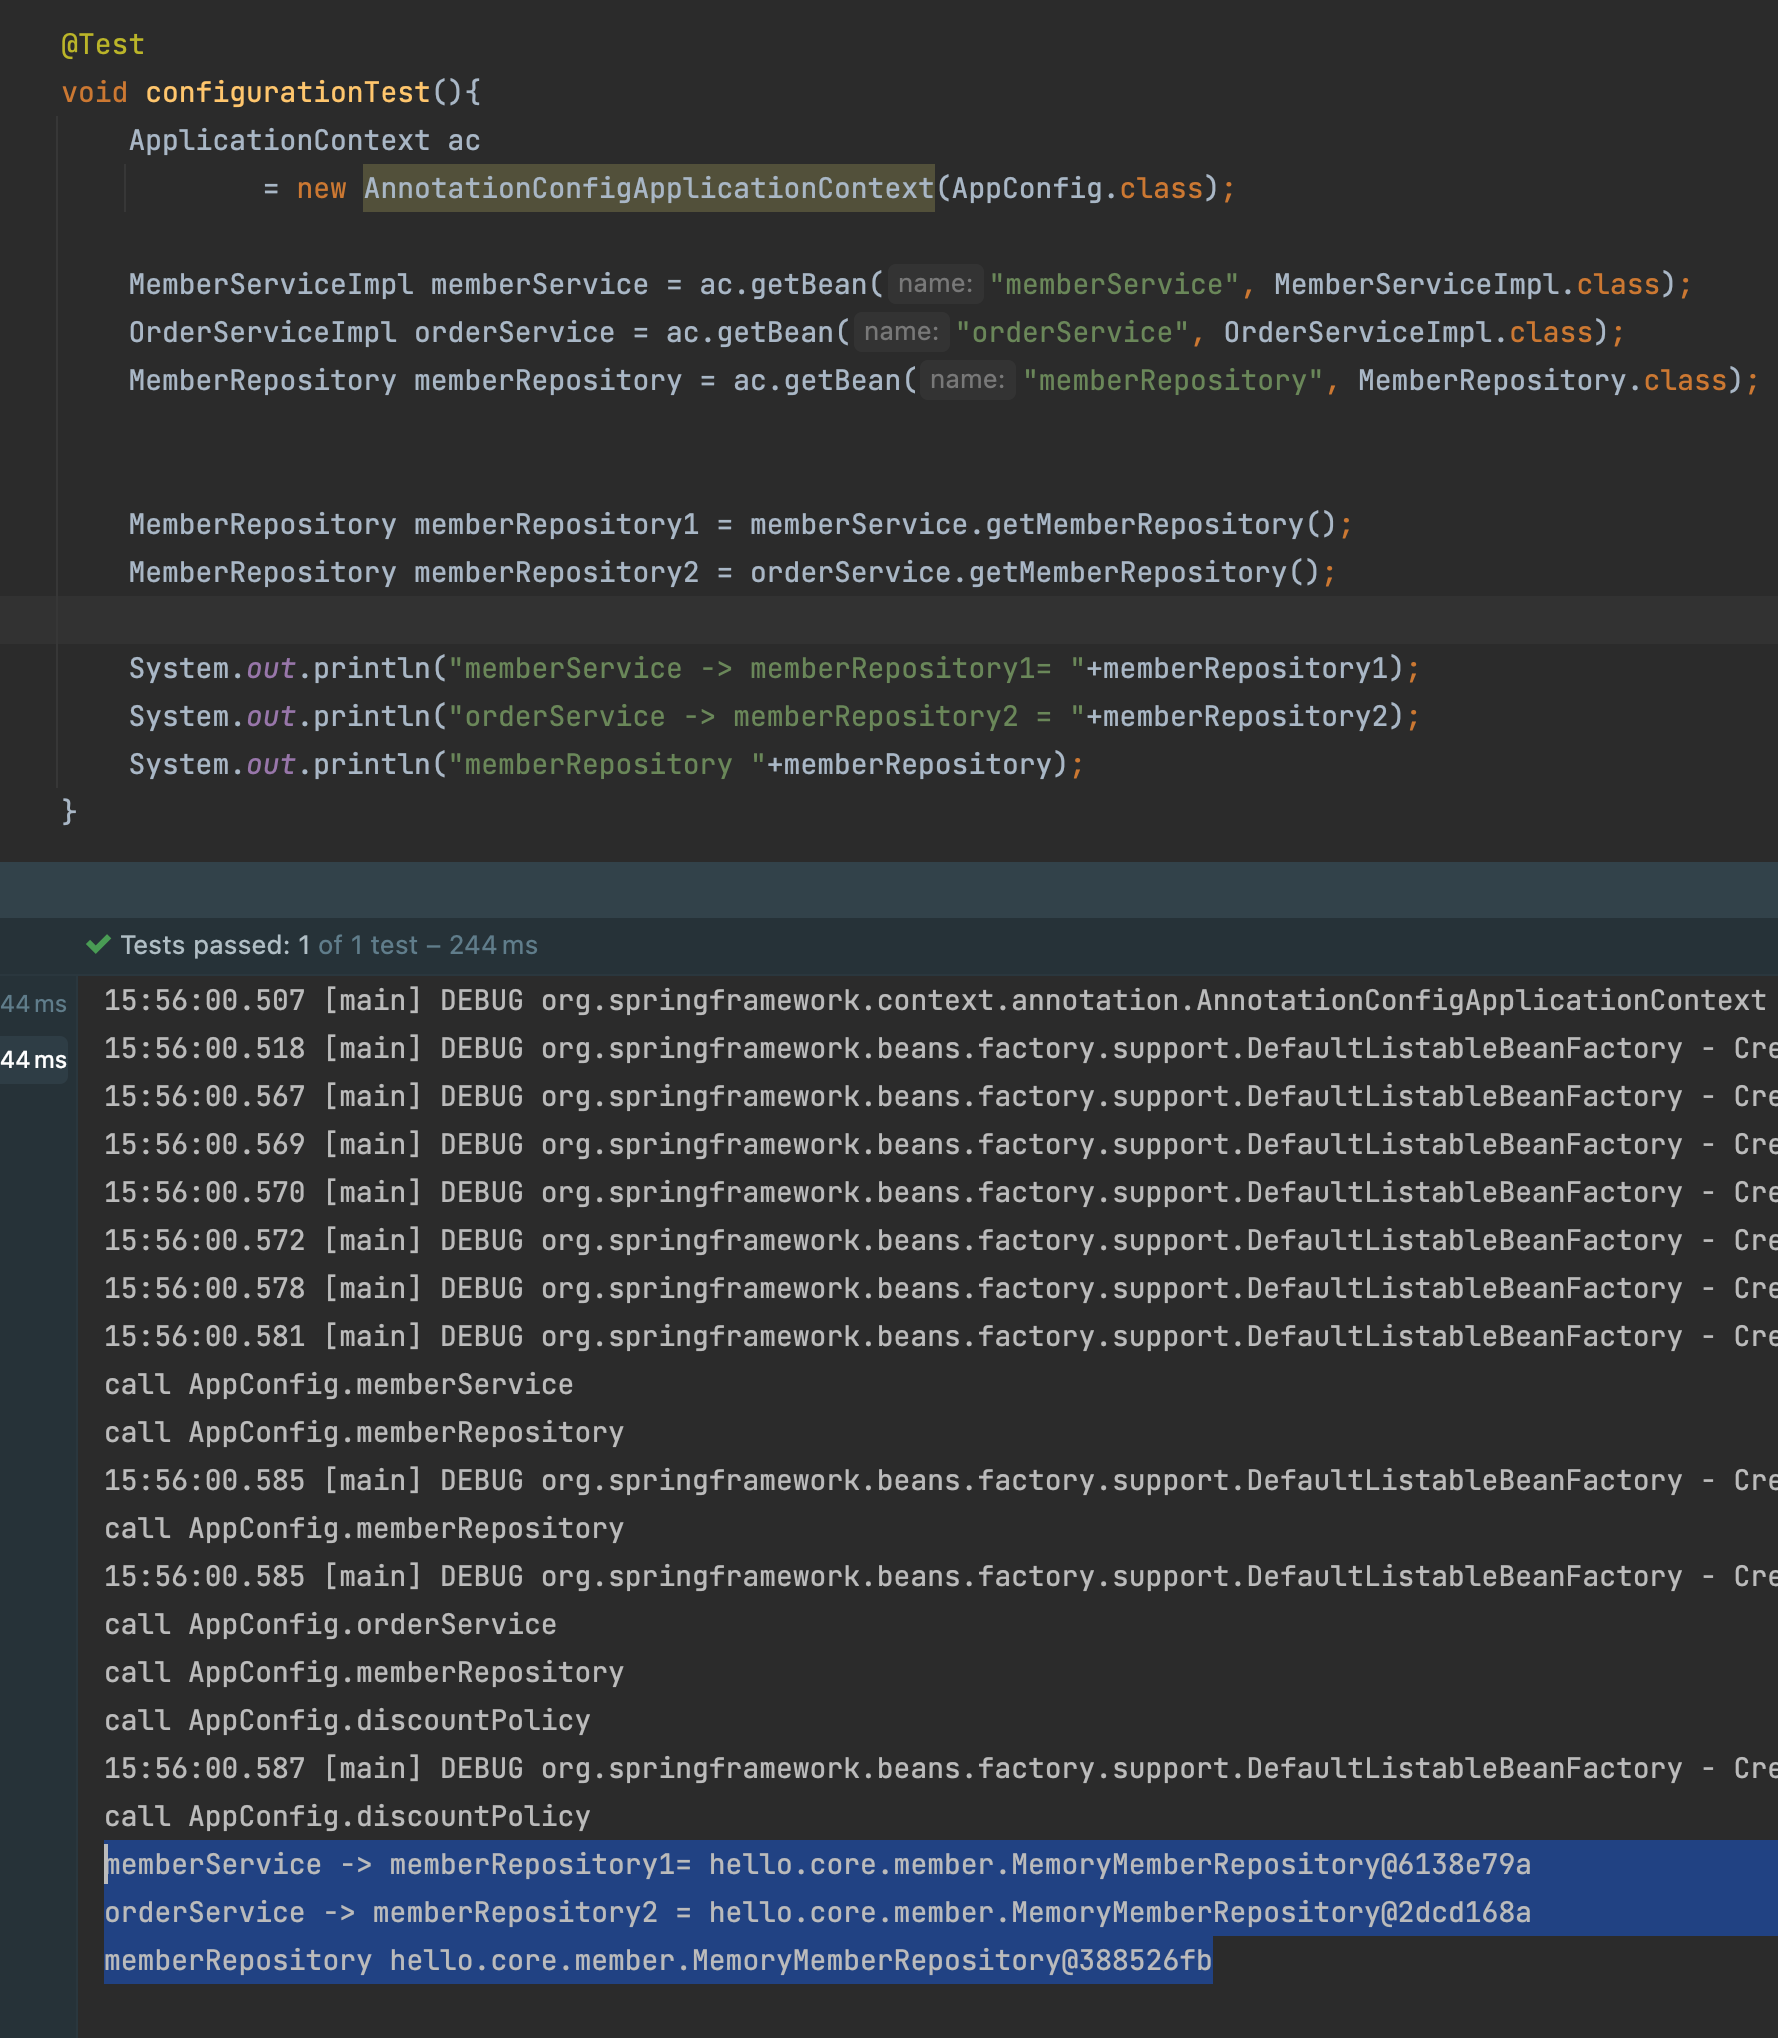Click the MemberServiceImpl.class argument
The height and width of the screenshot is (2038, 1778).
(x=1467, y=285)
